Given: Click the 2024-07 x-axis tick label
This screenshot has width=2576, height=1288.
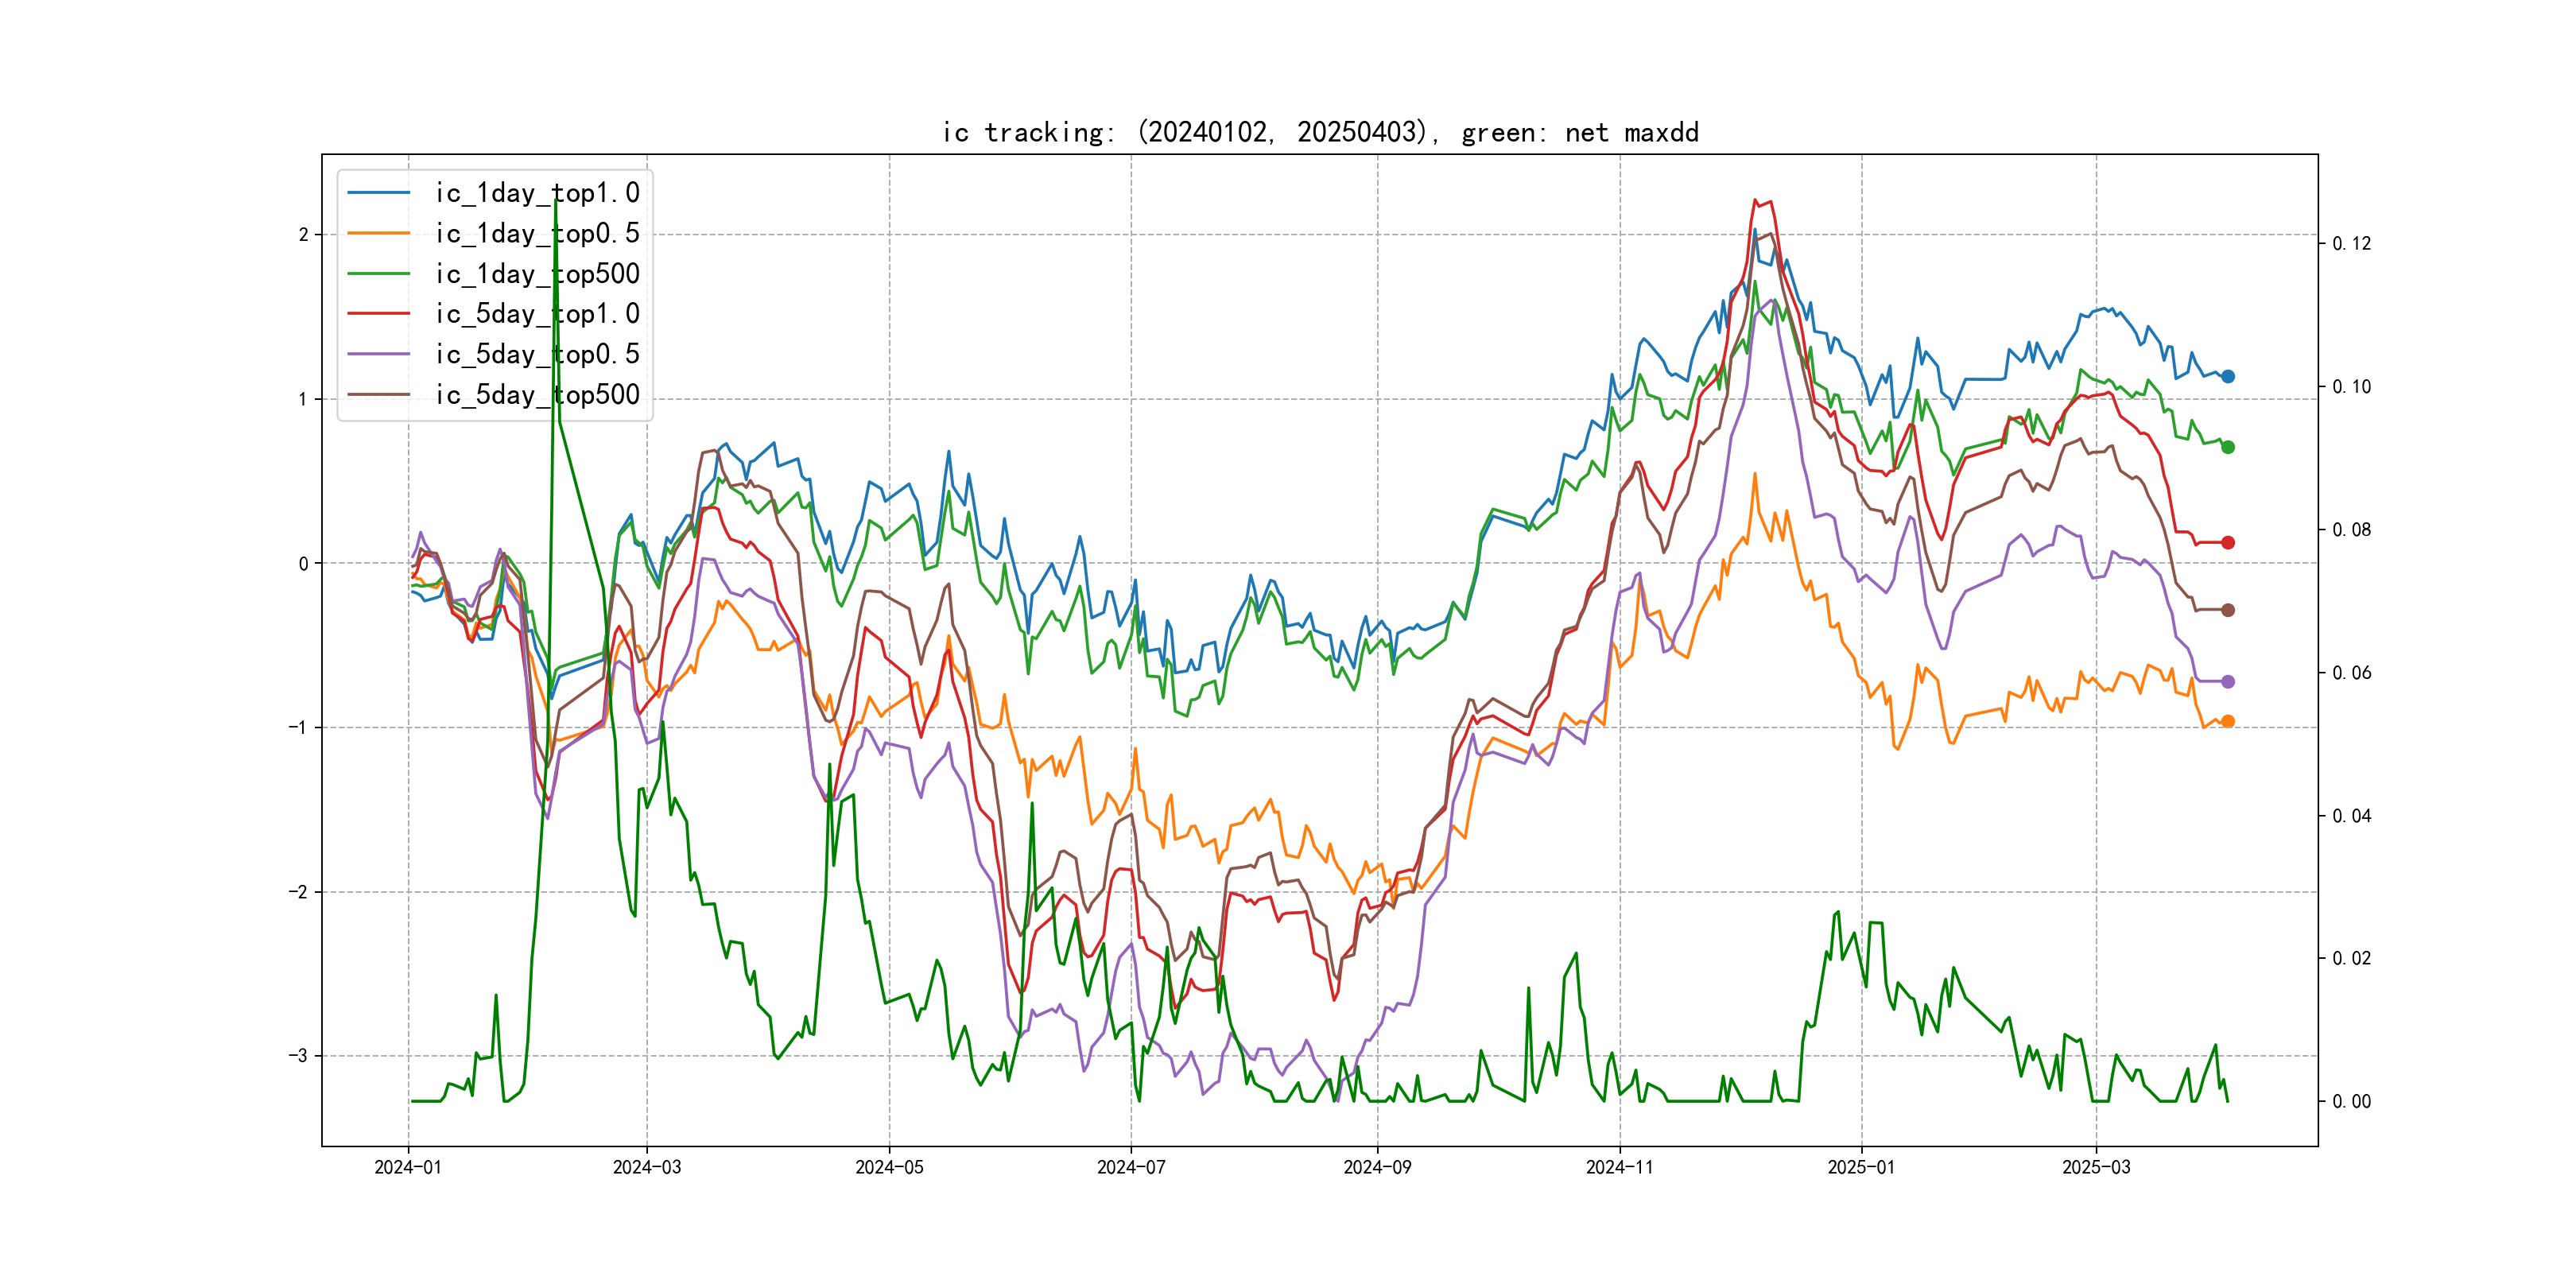Looking at the screenshot, I should 1131,1167.
